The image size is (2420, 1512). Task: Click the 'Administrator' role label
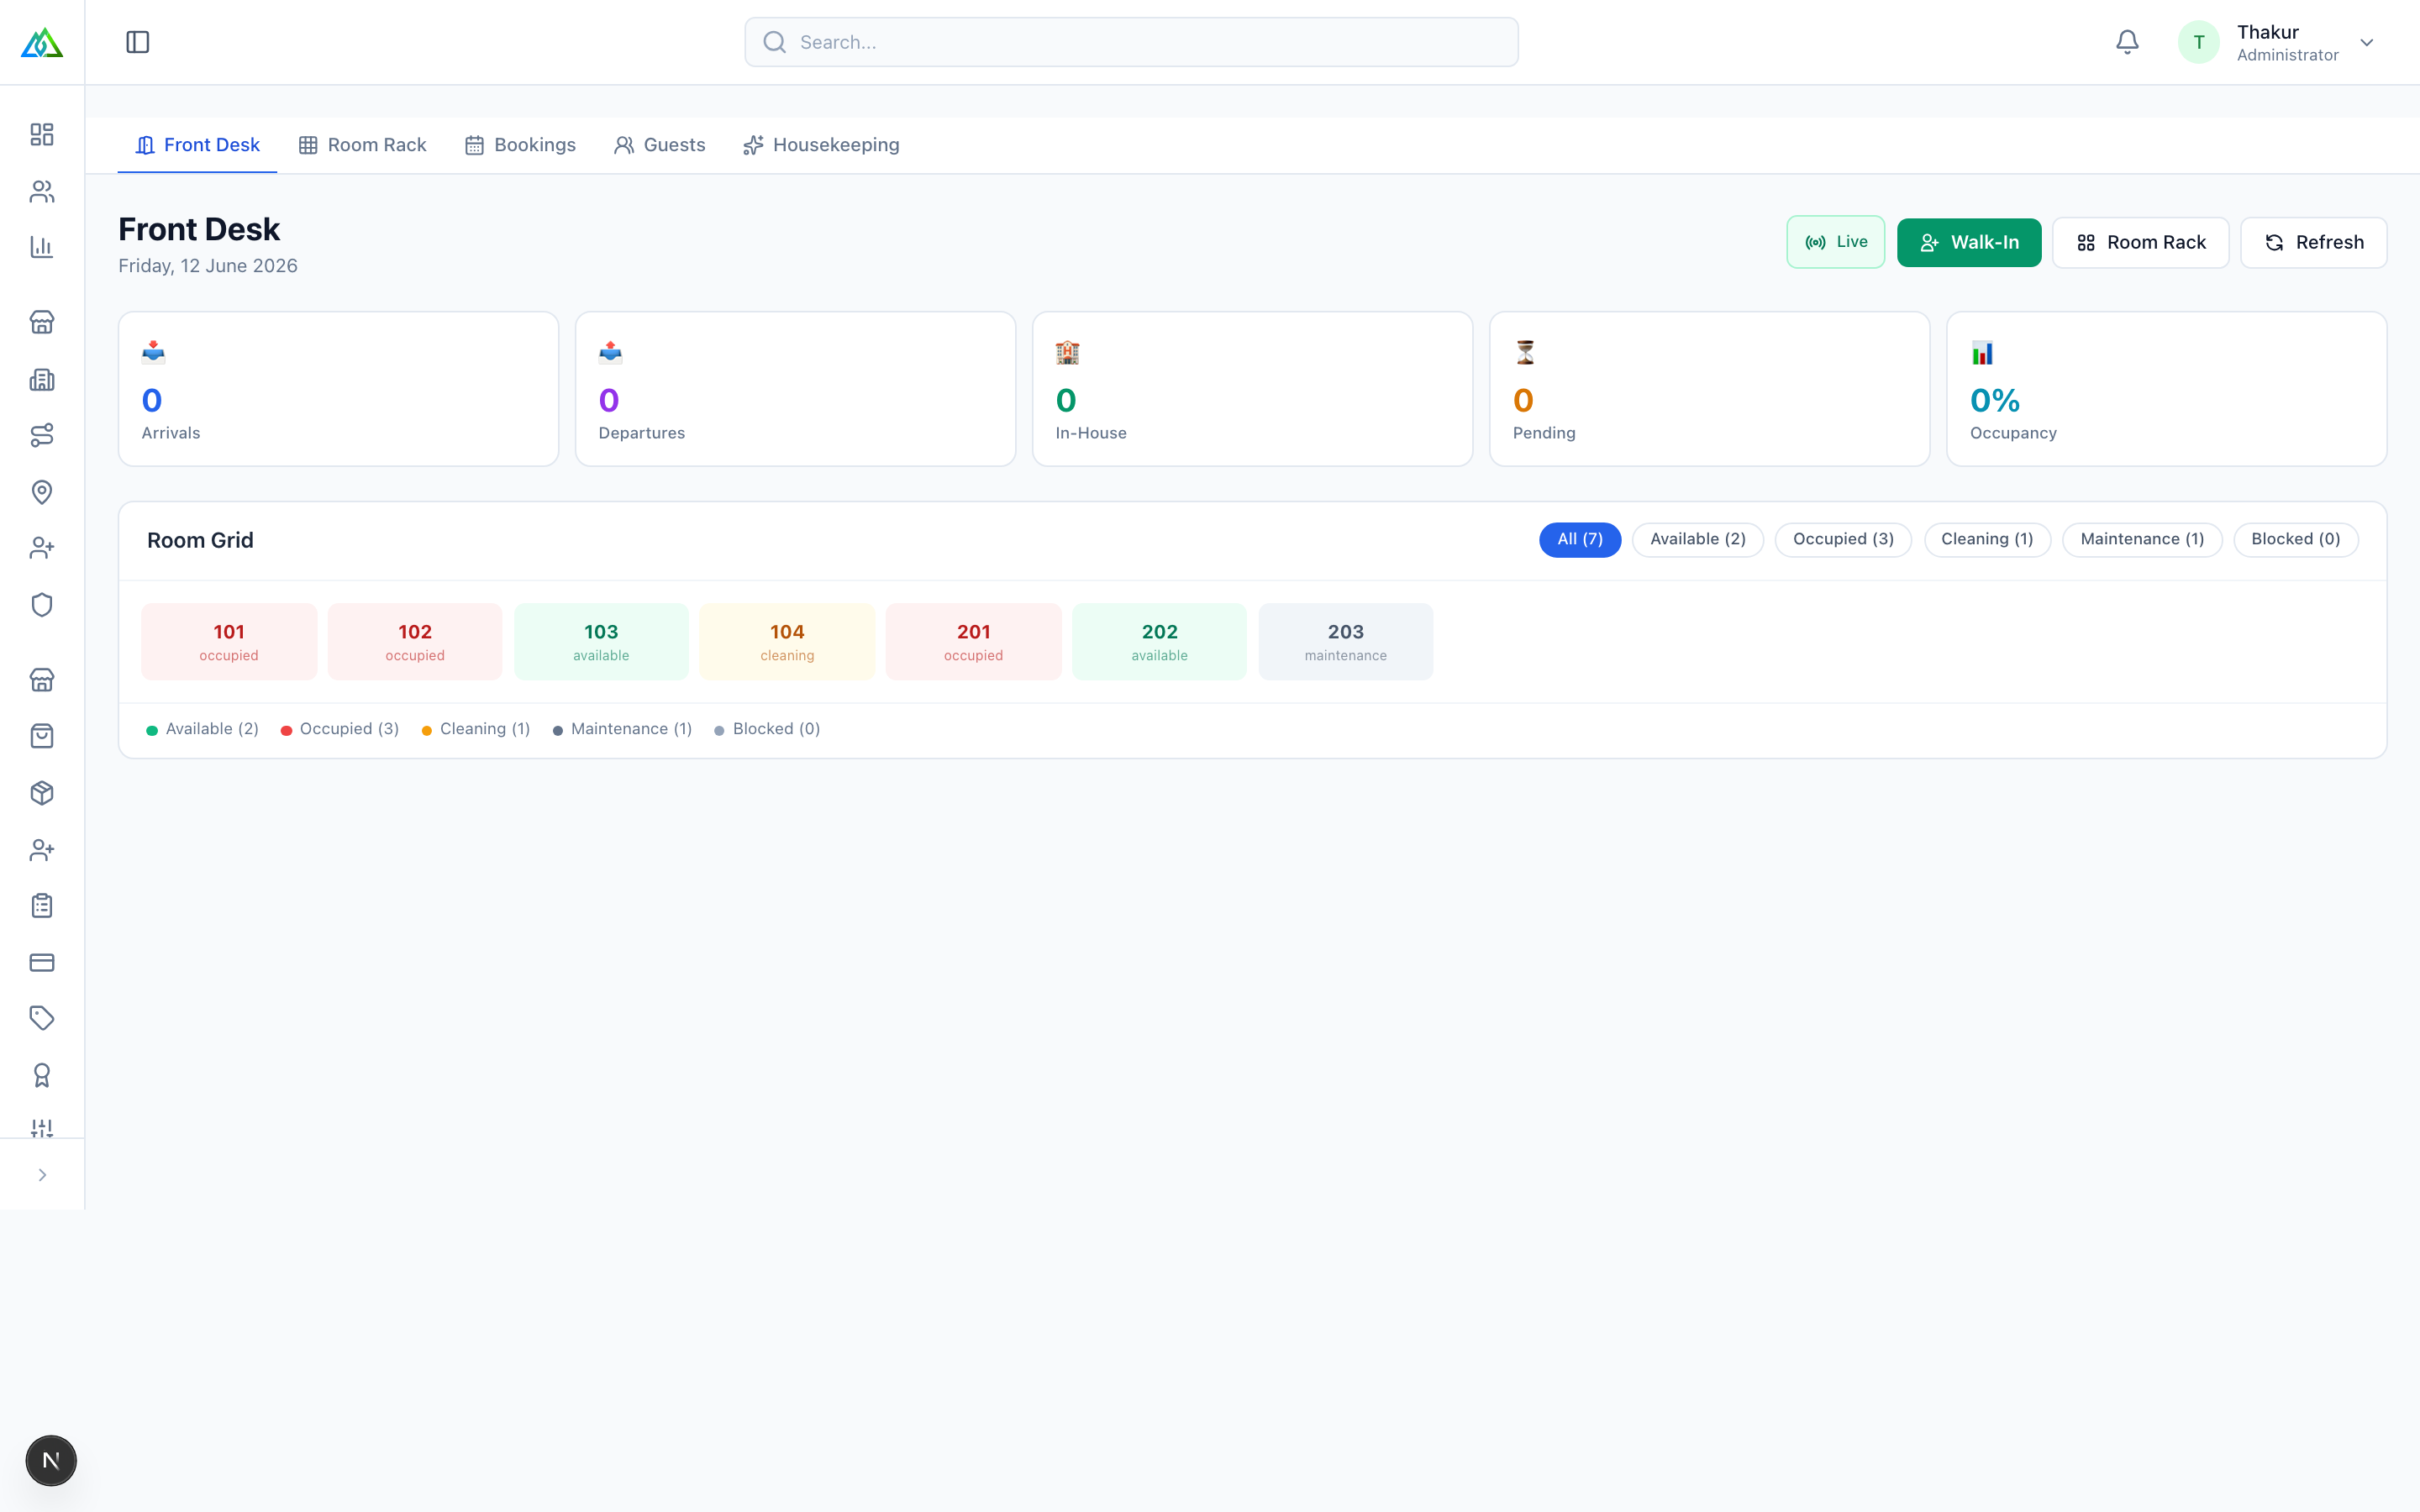click(2287, 56)
